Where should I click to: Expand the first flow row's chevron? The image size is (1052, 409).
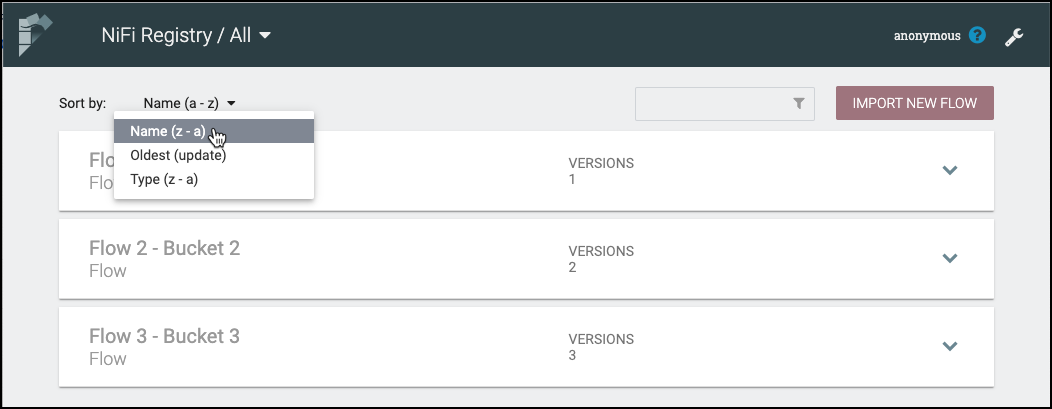coord(950,170)
